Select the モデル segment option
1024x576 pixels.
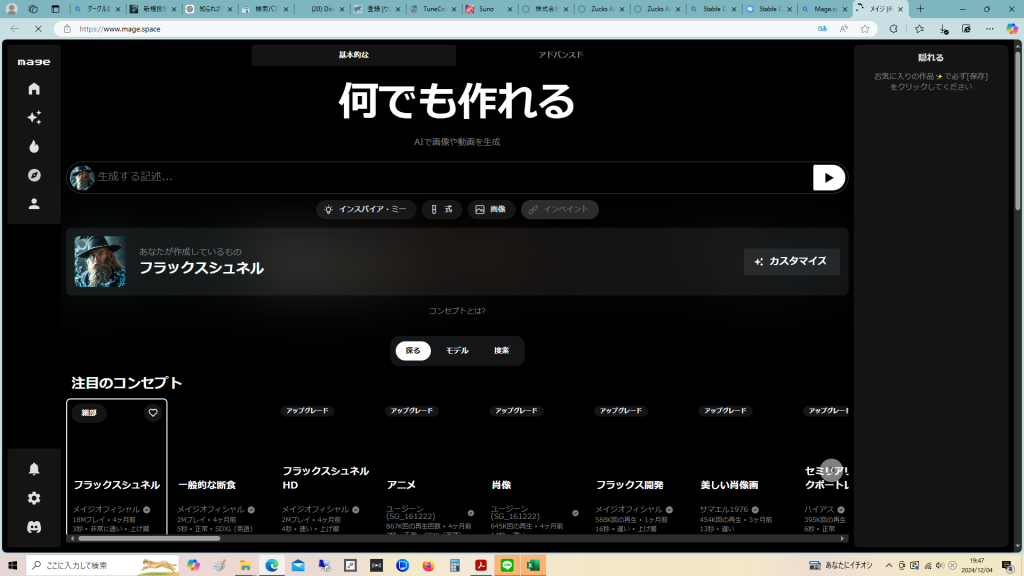(457, 351)
